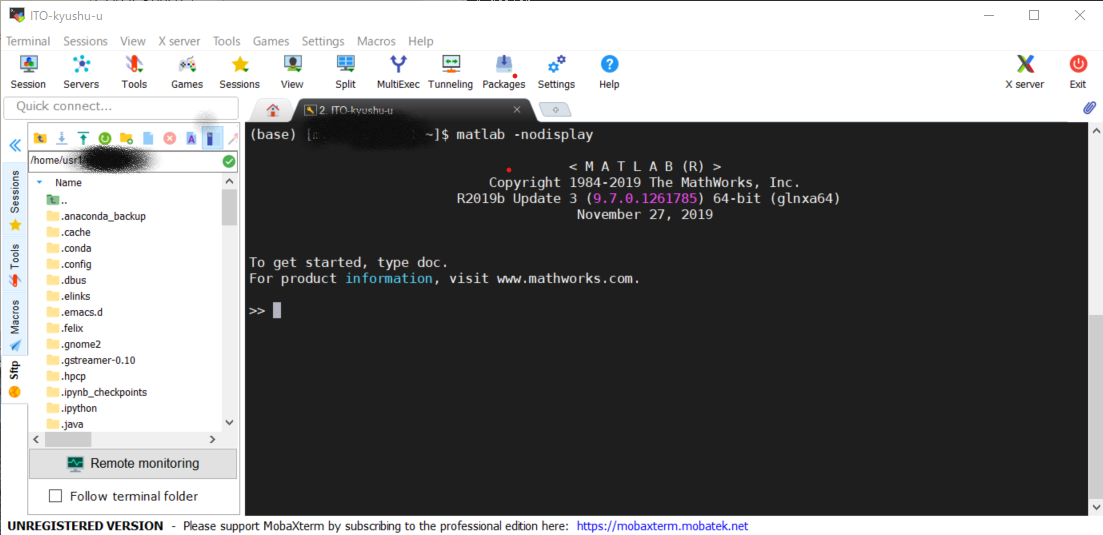The height and width of the screenshot is (535, 1103).
Task: Select the Macros vertical sidebar tab
Action: click(15, 323)
